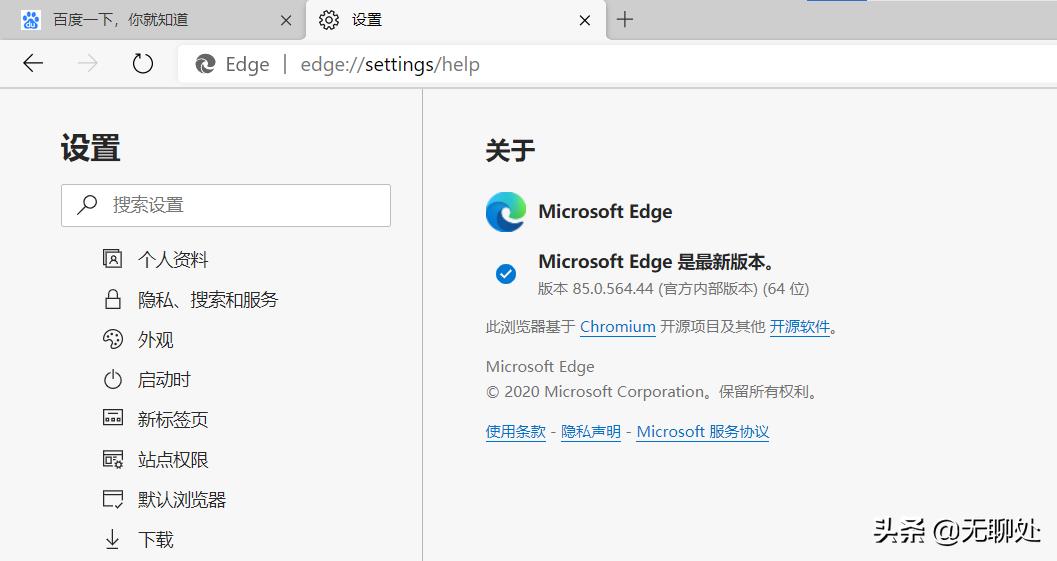The width and height of the screenshot is (1057, 561).
Task: Click the gear favicon on 设置 tab
Action: [x=329, y=20]
